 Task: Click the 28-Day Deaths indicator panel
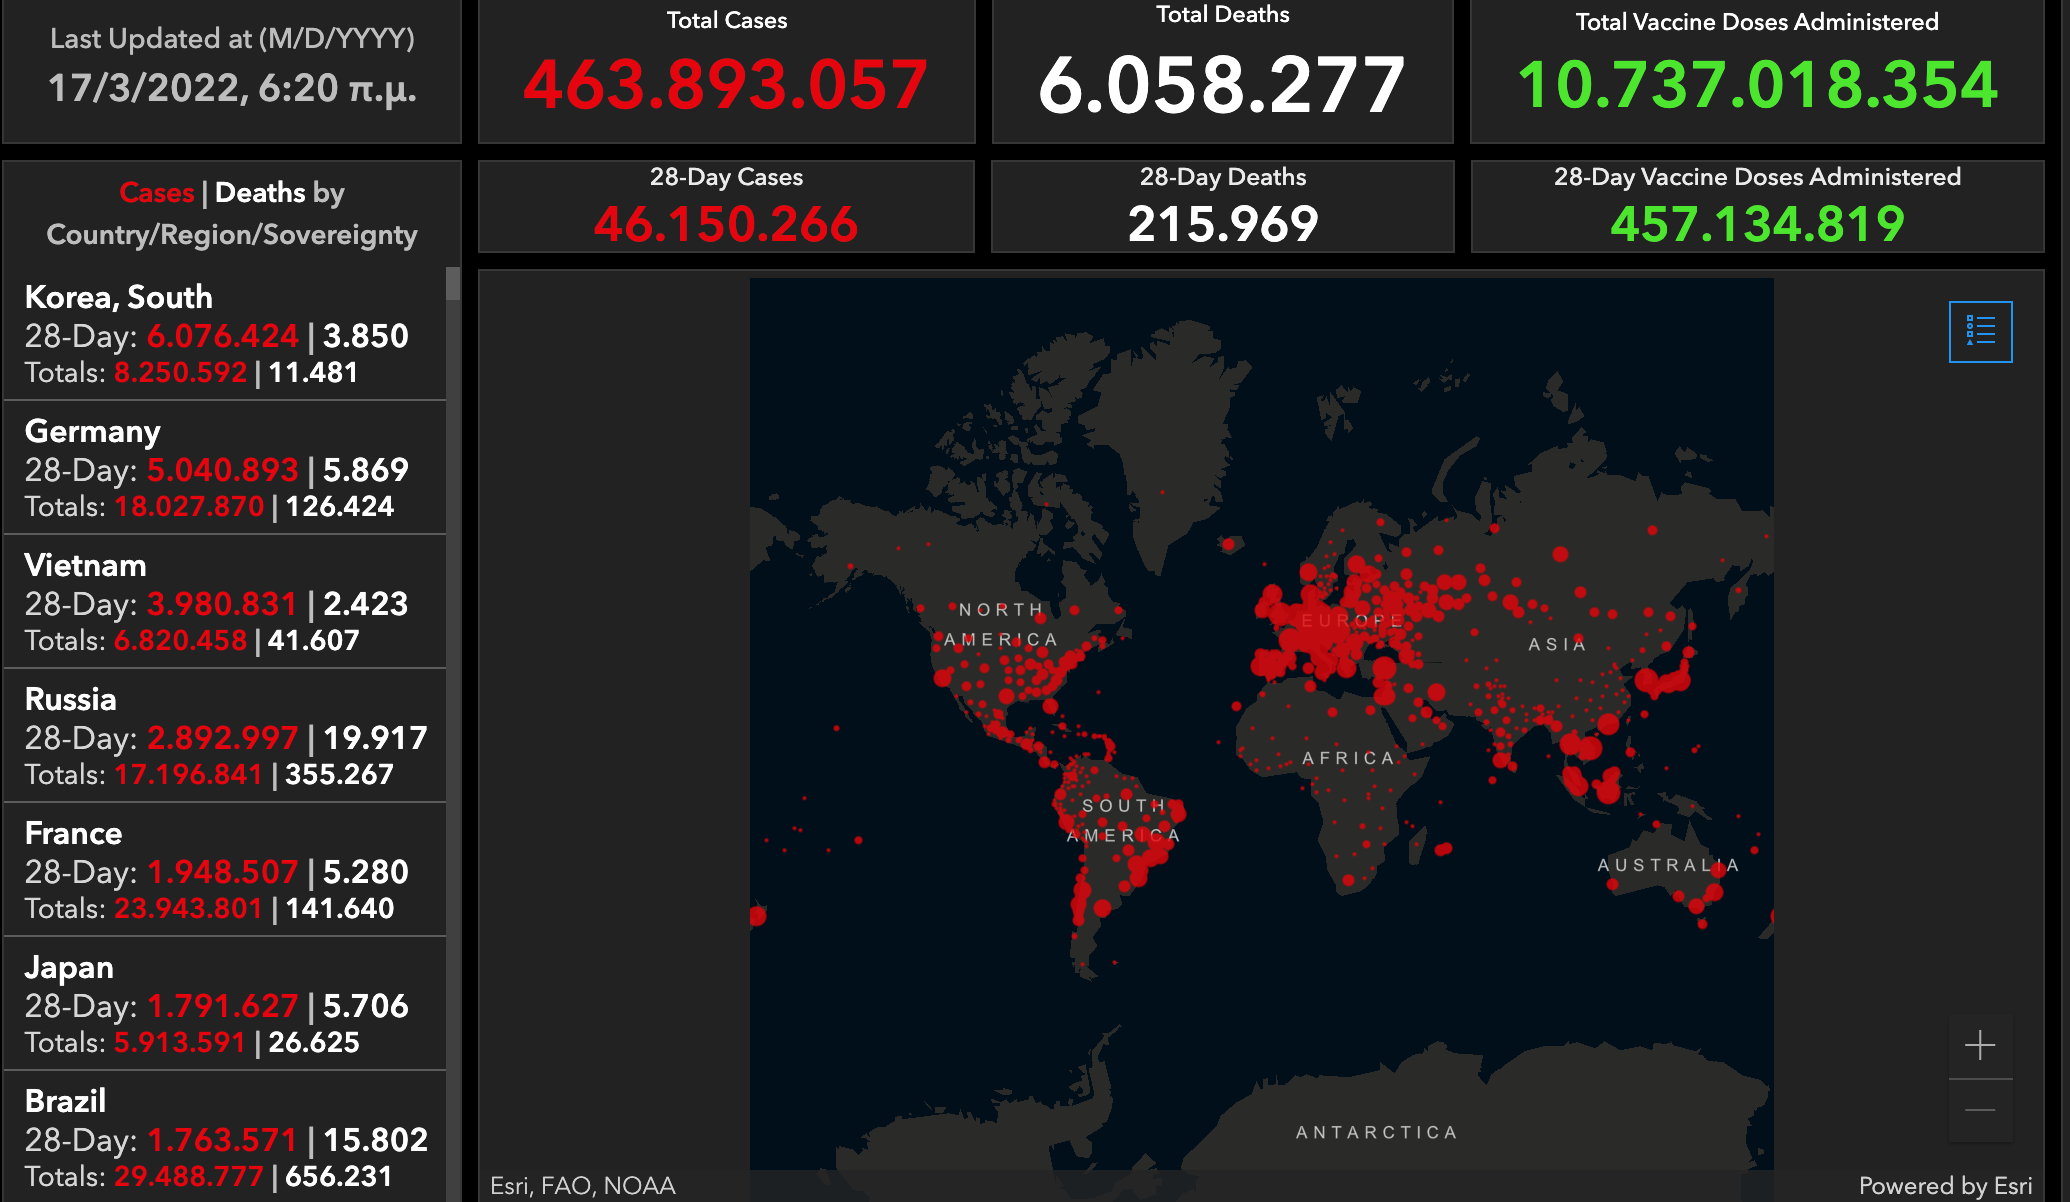(1222, 206)
